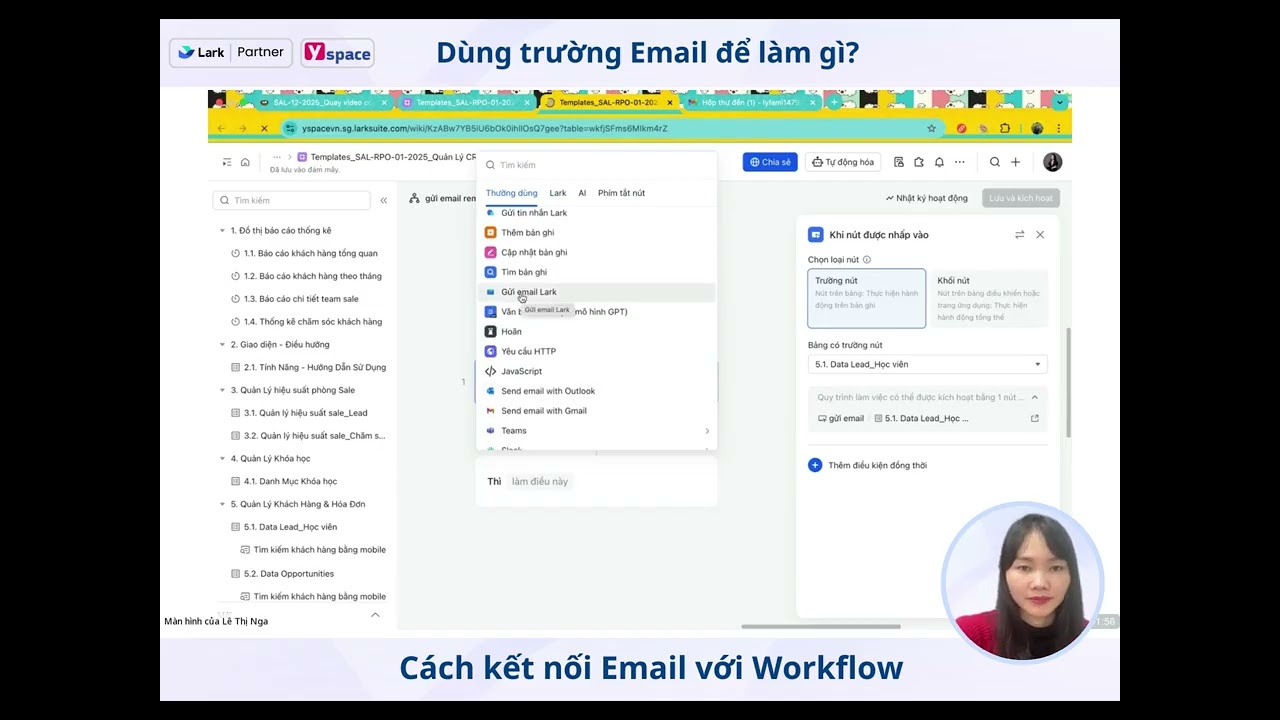The image size is (1280, 720).
Task: Focus the action search field Tìm kiếm
Action: pyautogui.click(x=596, y=165)
